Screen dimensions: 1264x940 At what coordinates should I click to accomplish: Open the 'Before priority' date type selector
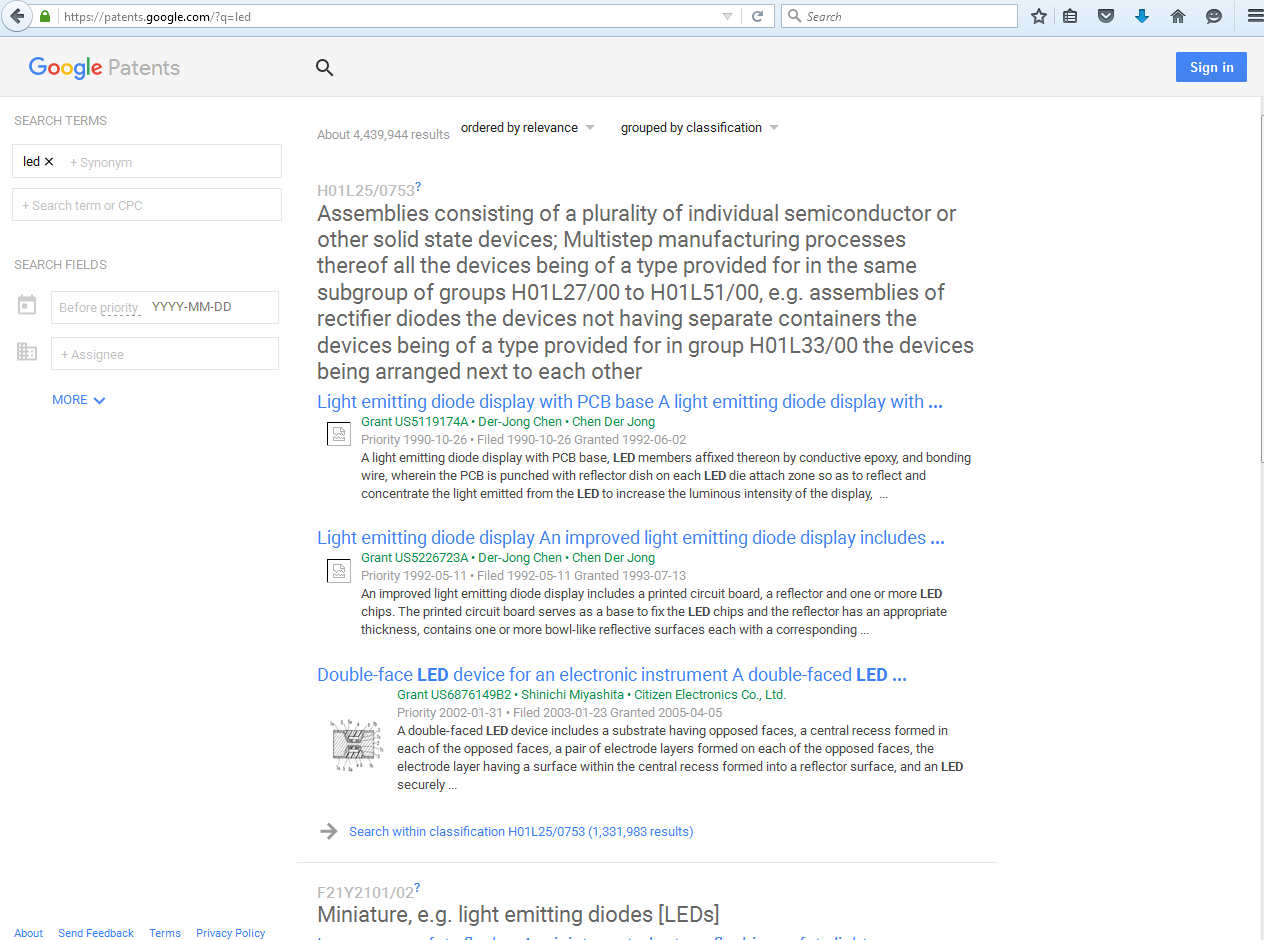point(99,308)
